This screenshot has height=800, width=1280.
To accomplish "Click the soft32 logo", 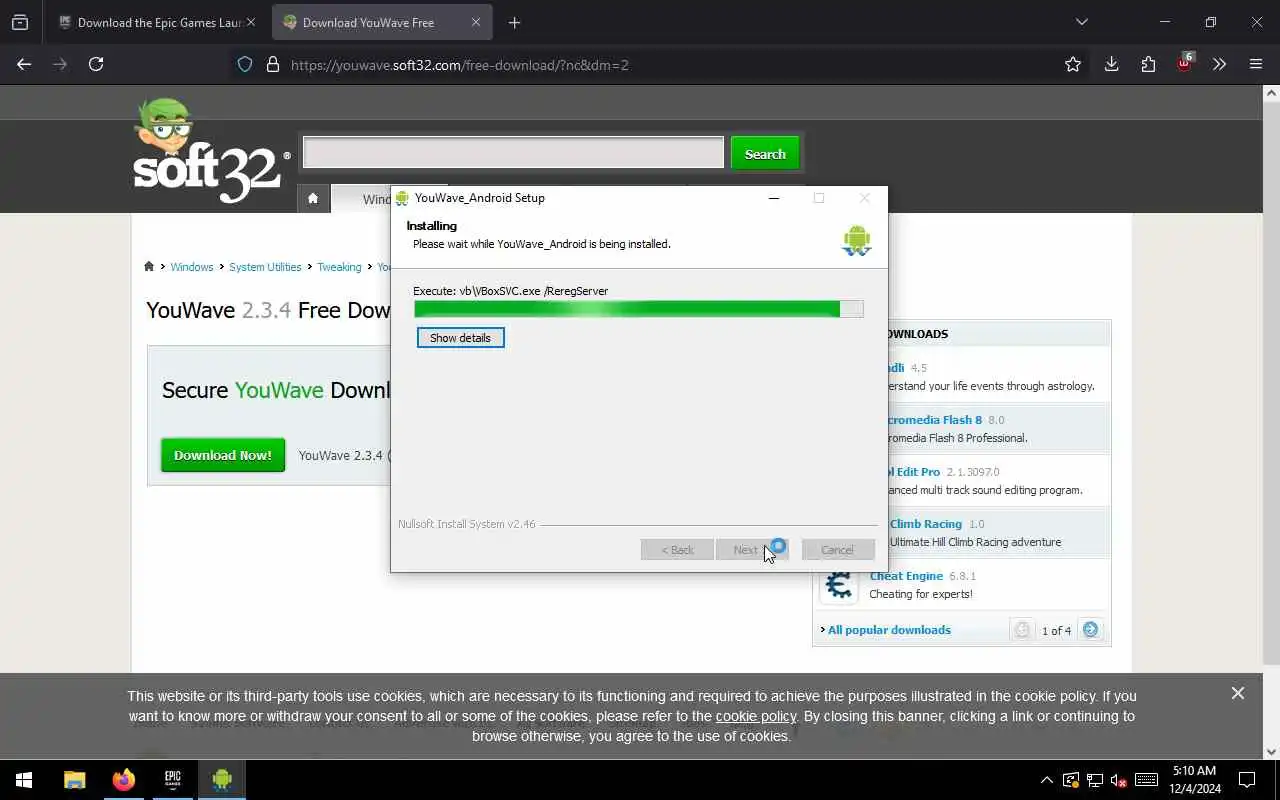I will pos(211,150).
